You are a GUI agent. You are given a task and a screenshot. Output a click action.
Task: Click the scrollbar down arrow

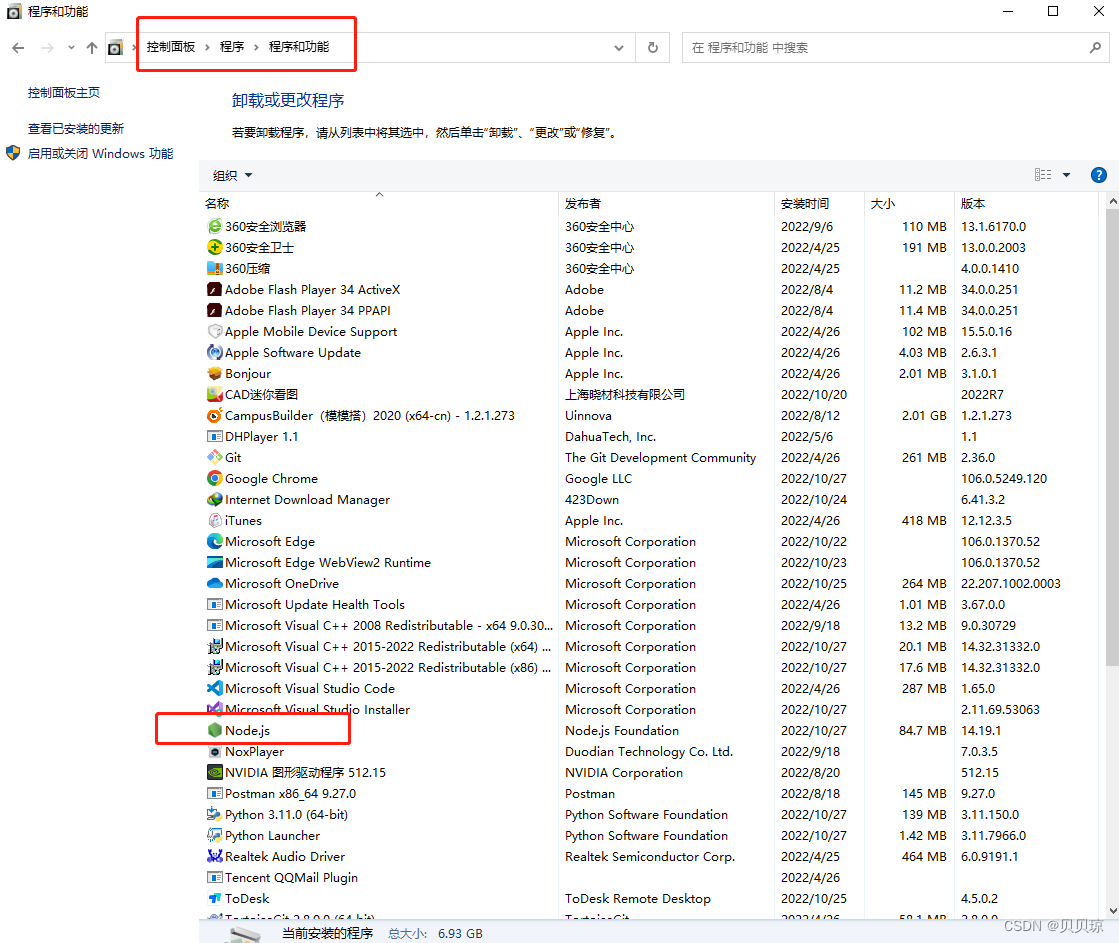1112,910
